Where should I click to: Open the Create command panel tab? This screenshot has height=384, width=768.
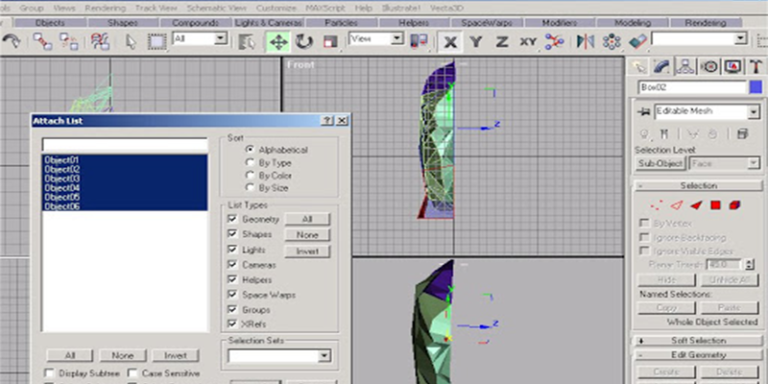click(x=638, y=67)
